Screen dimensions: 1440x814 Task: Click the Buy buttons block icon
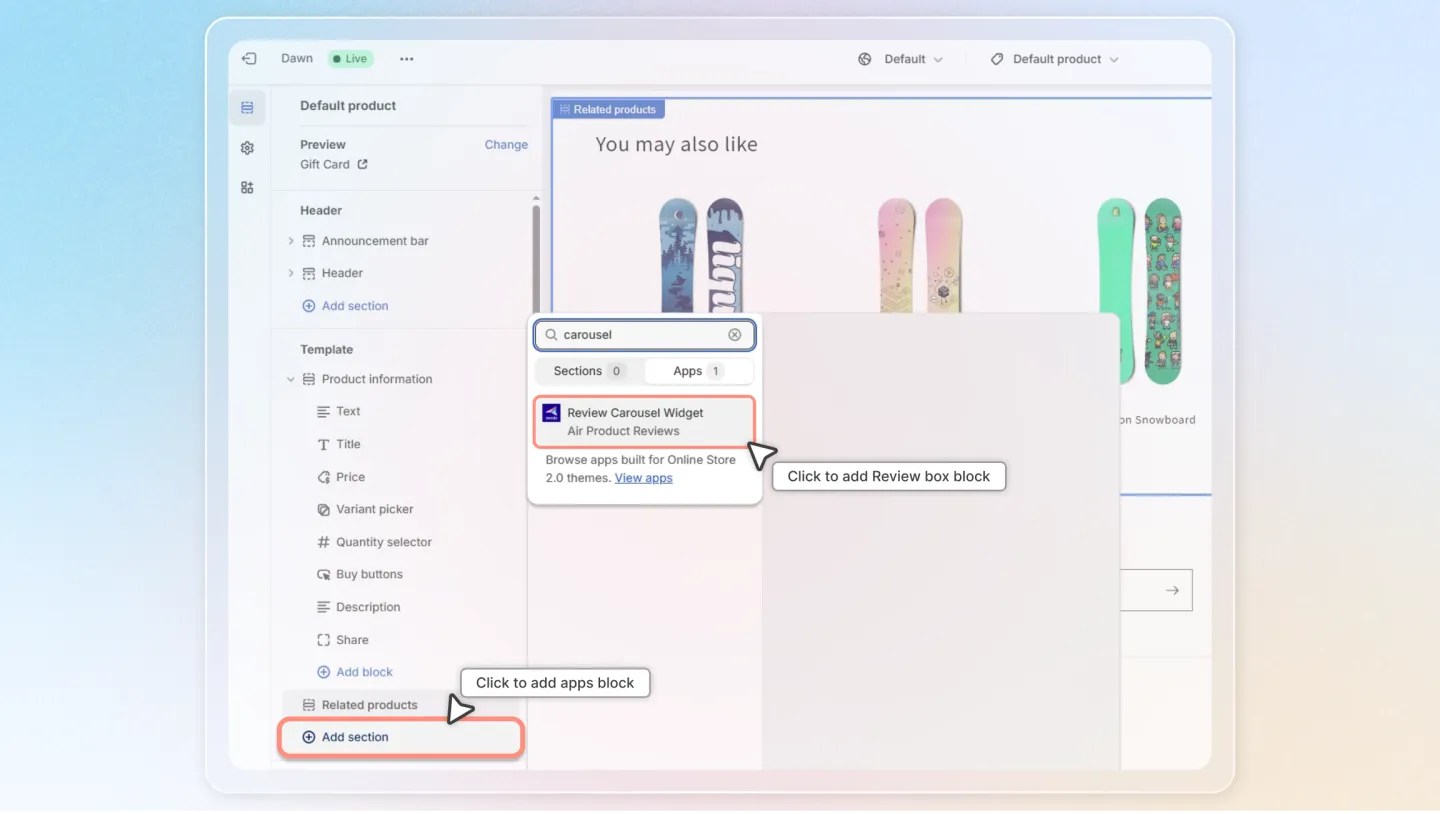click(323, 574)
